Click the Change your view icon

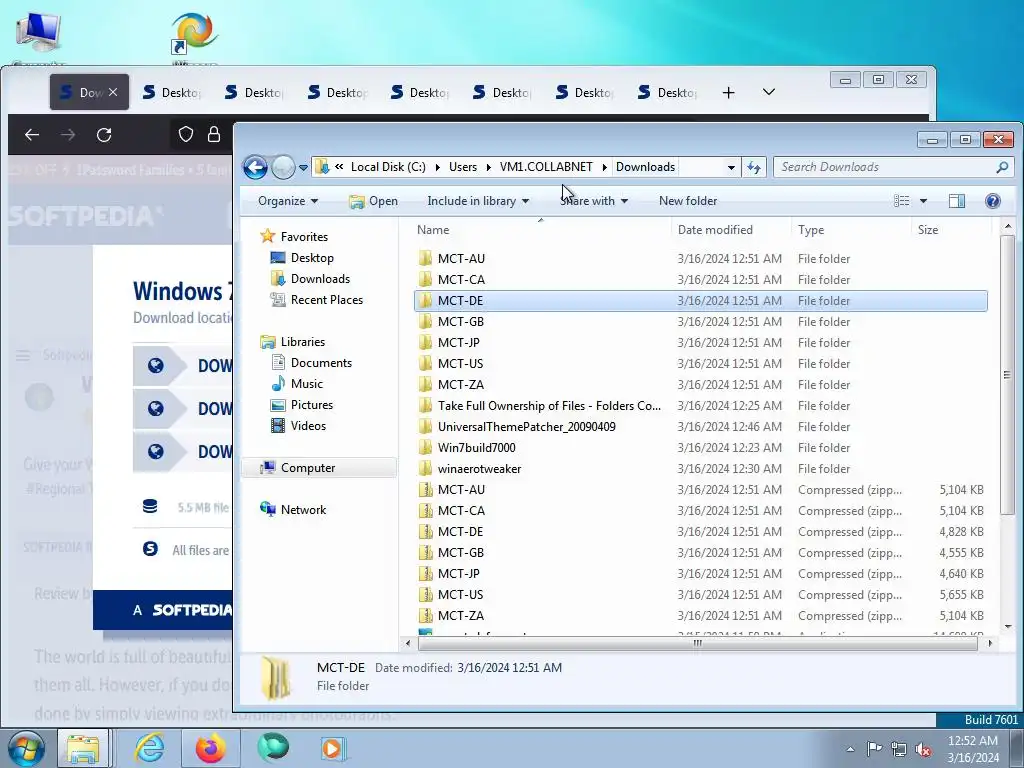(x=901, y=201)
